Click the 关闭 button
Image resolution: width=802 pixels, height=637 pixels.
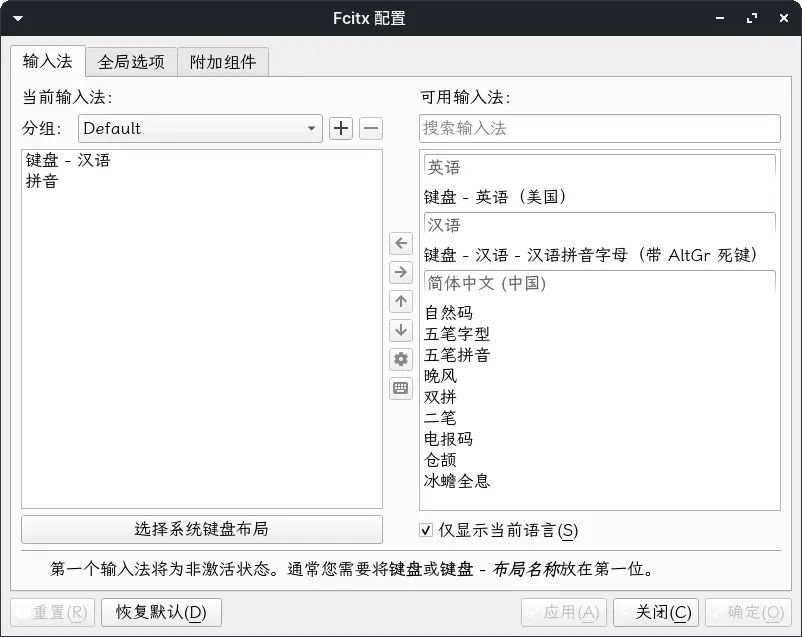656,612
